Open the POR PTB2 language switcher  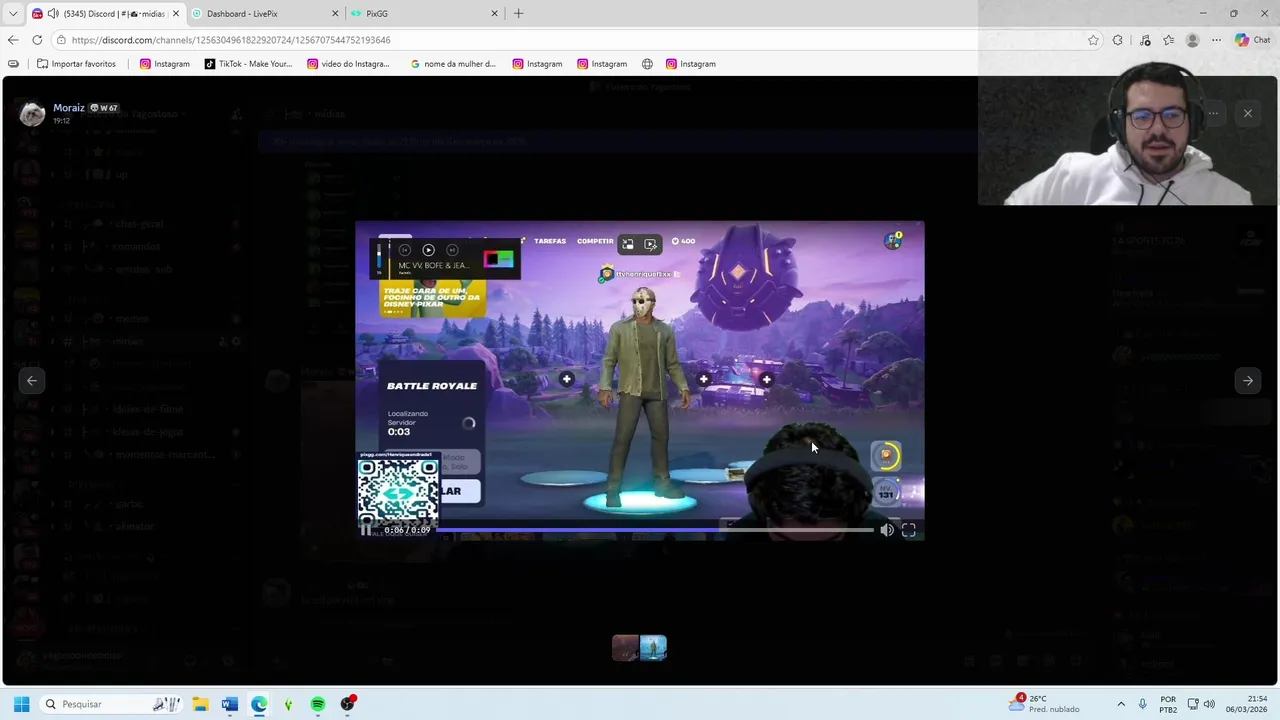pyautogui.click(x=1168, y=704)
